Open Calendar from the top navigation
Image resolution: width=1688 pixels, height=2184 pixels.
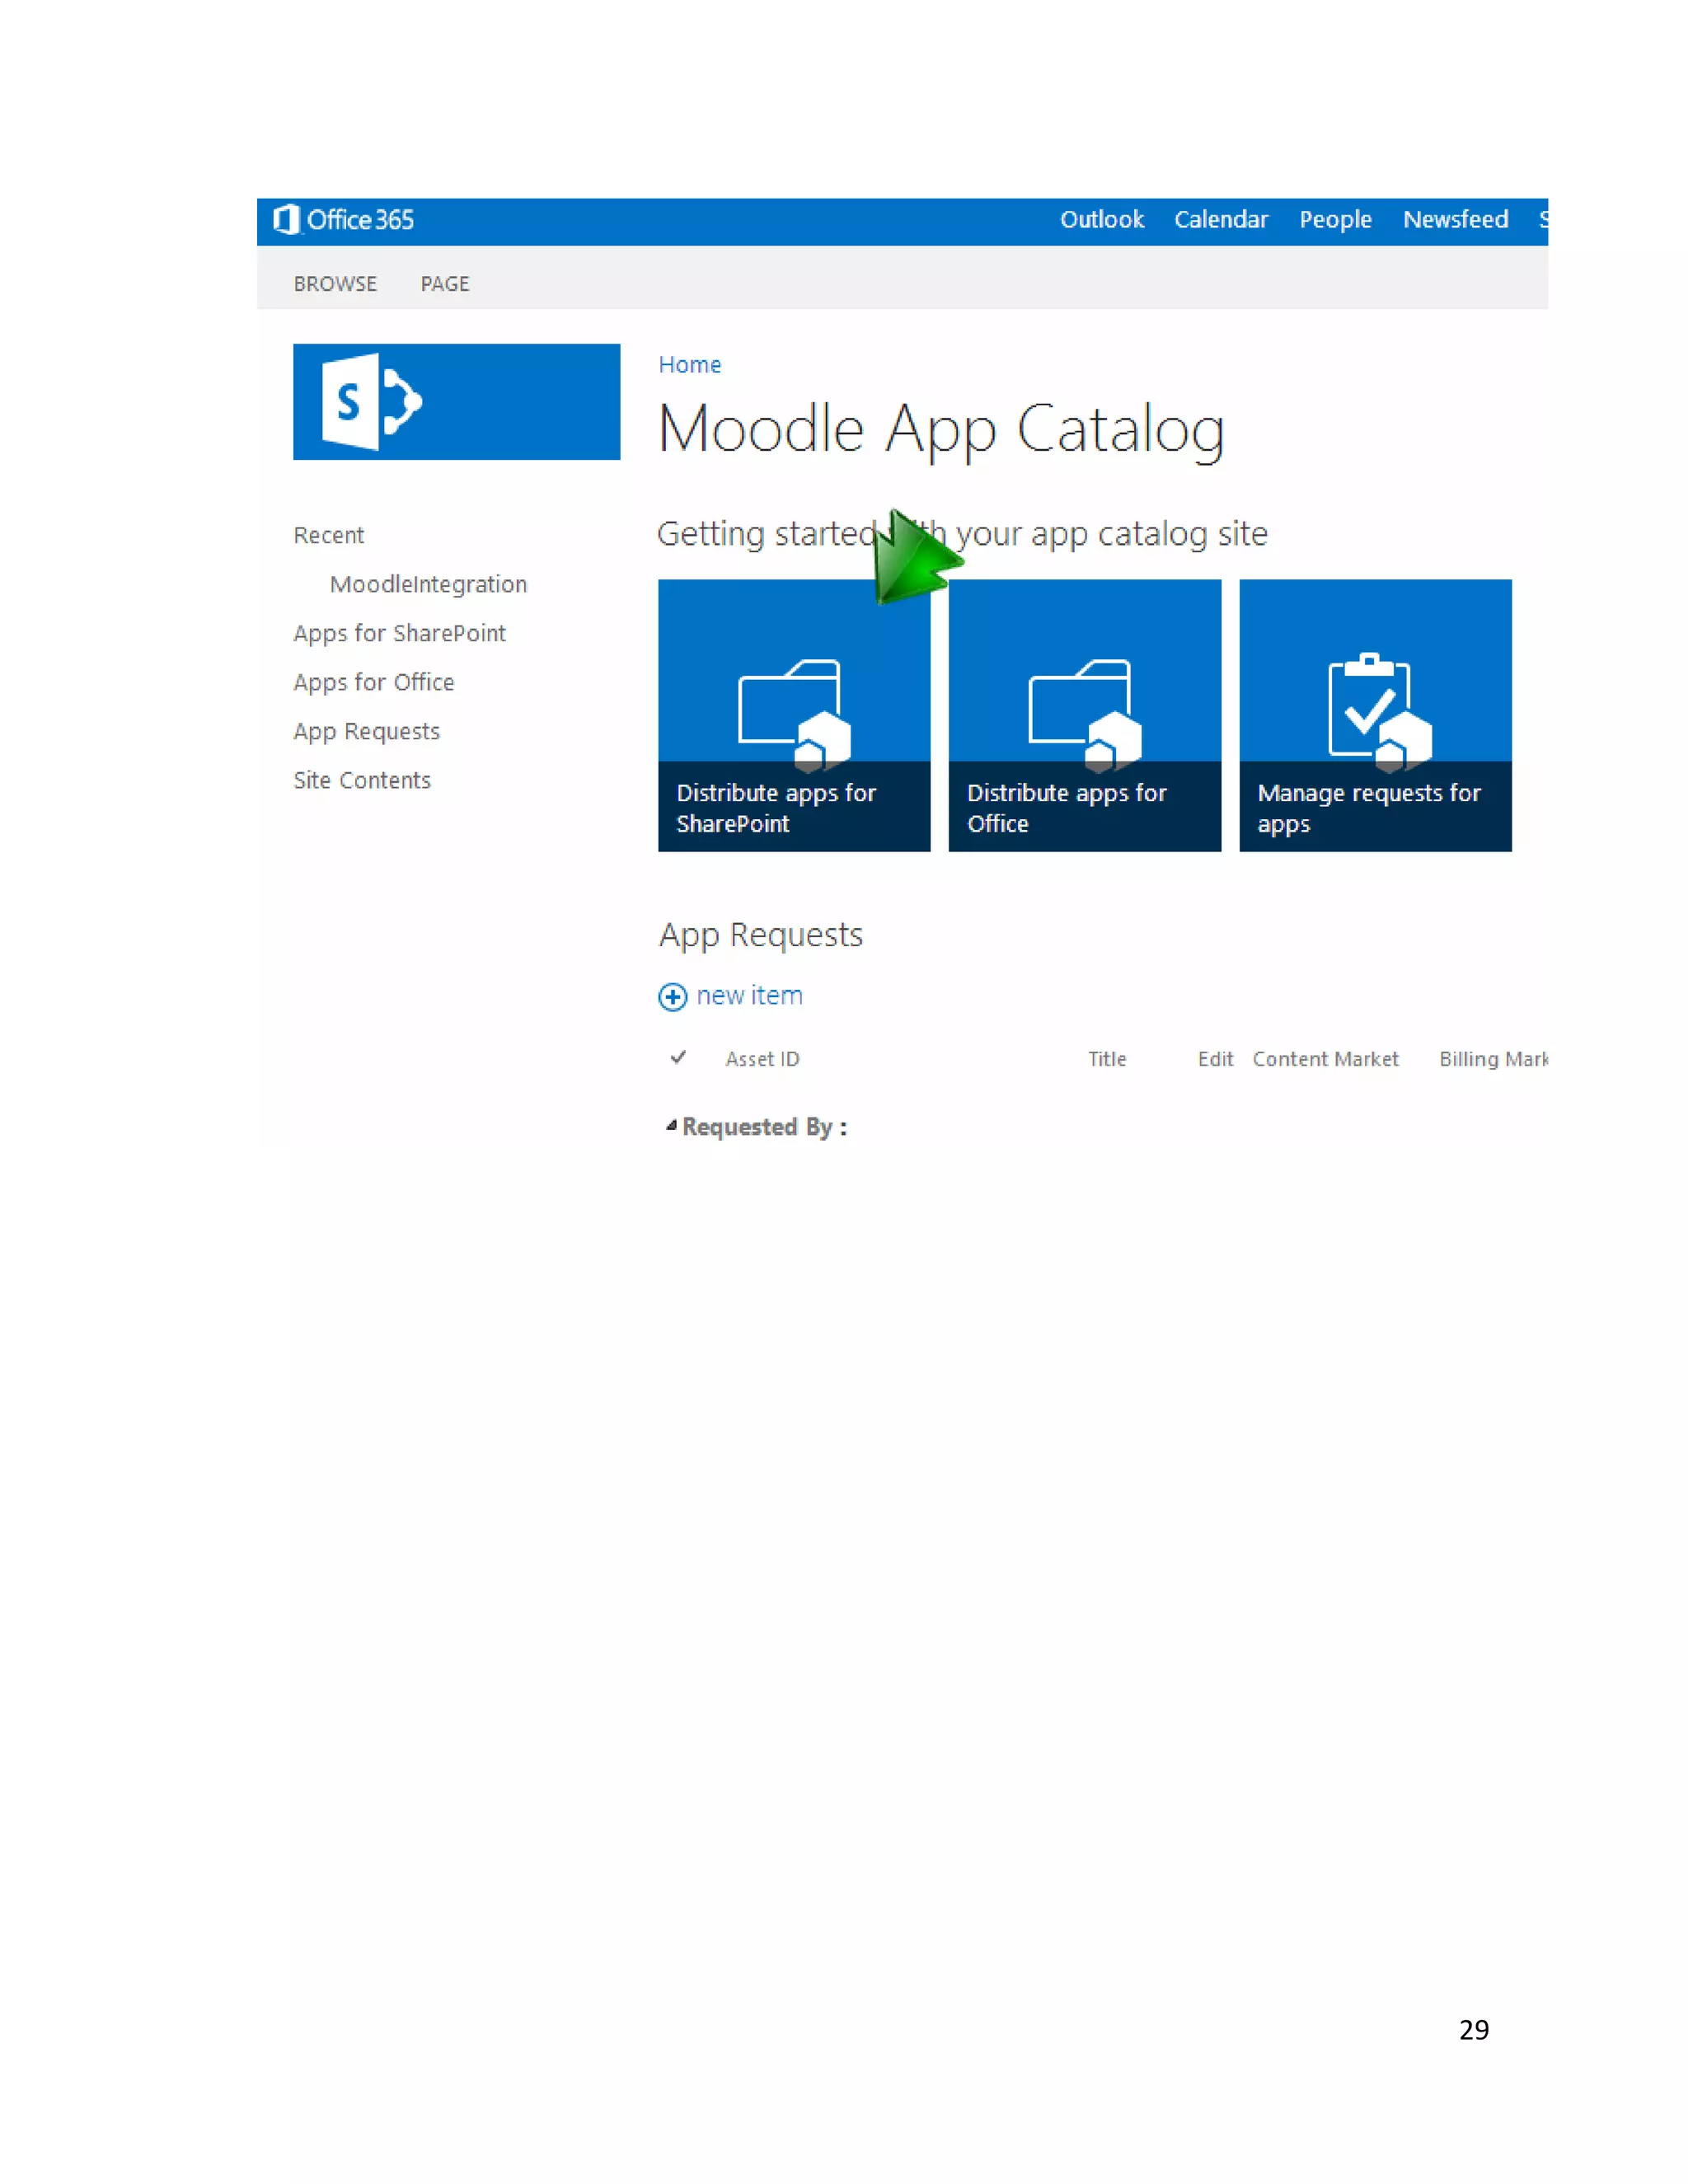(1220, 220)
